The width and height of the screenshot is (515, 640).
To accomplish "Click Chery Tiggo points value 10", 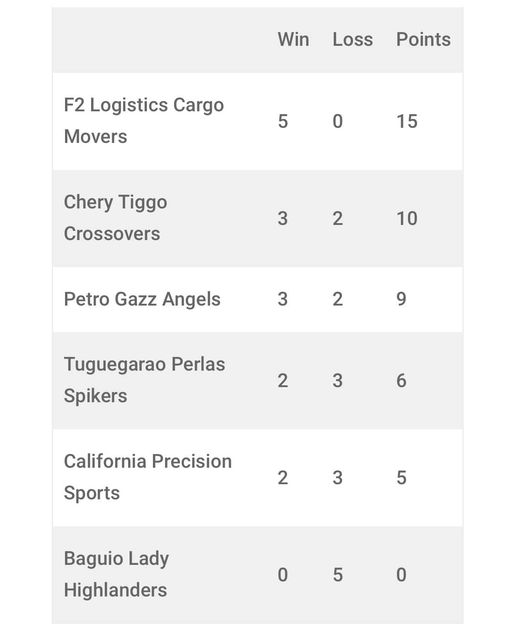I will (x=407, y=218).
